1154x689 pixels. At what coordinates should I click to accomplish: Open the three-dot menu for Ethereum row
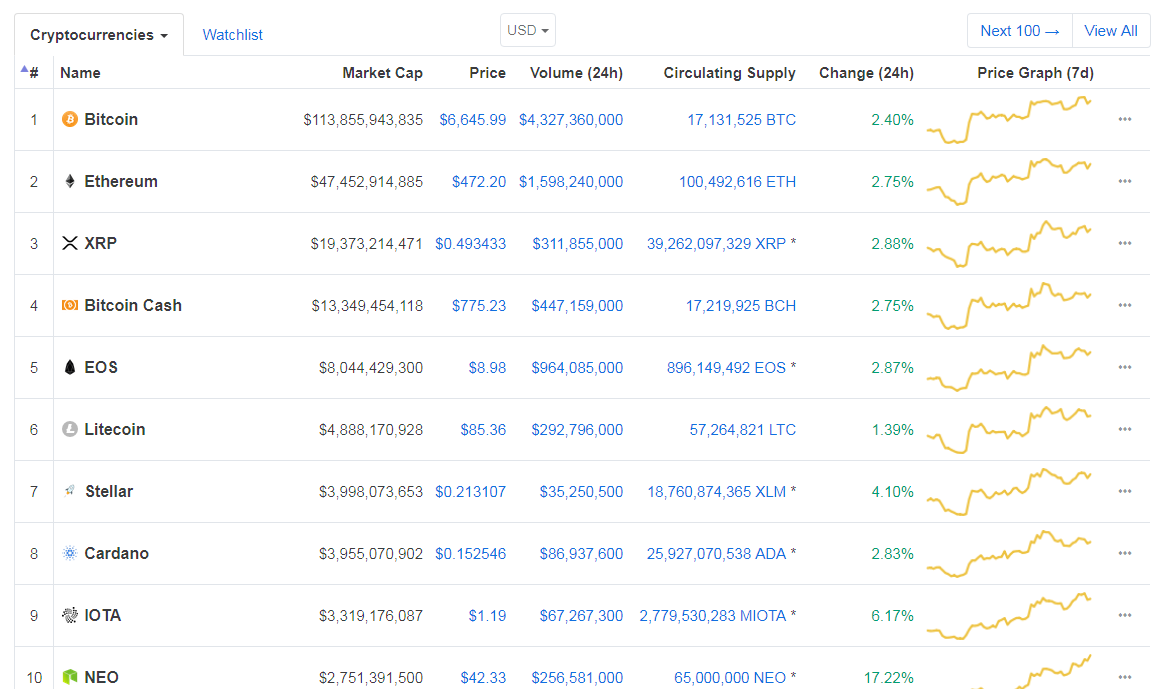click(x=1125, y=181)
